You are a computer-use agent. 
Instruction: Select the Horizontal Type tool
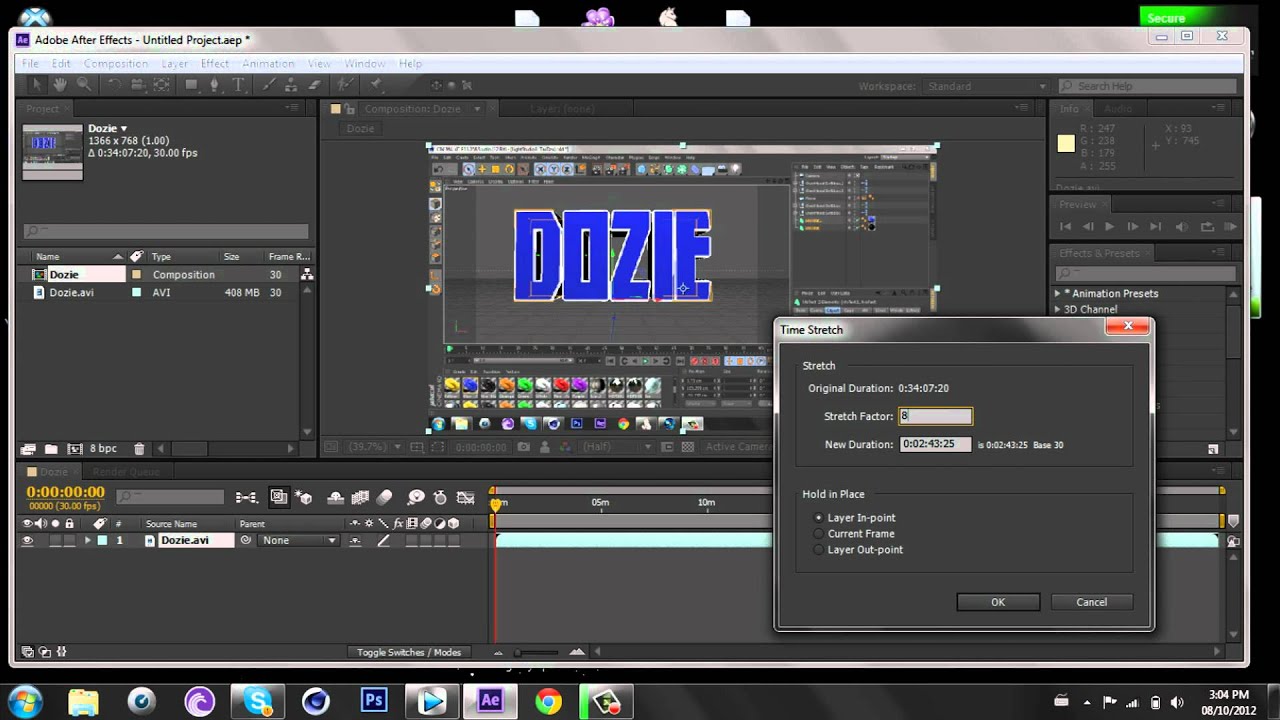coord(239,86)
